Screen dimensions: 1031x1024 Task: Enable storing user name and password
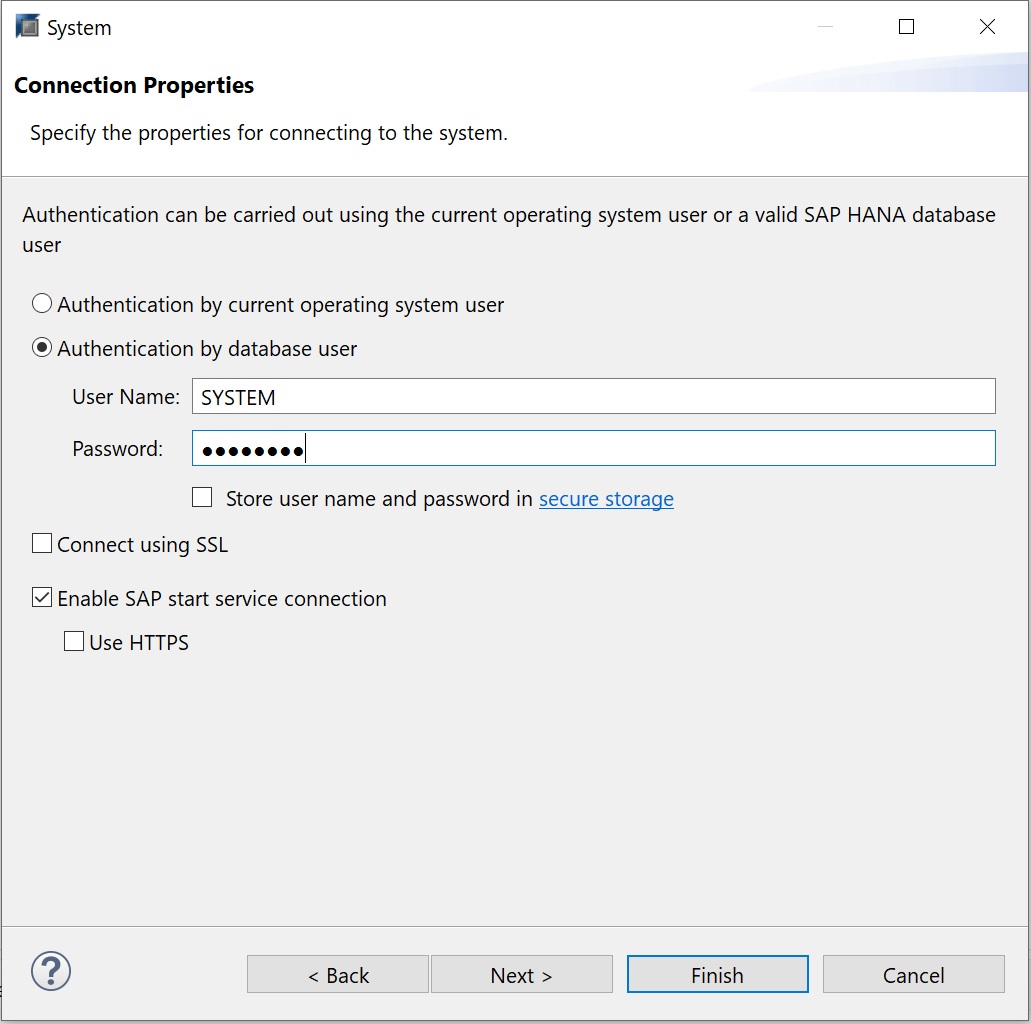[202, 498]
